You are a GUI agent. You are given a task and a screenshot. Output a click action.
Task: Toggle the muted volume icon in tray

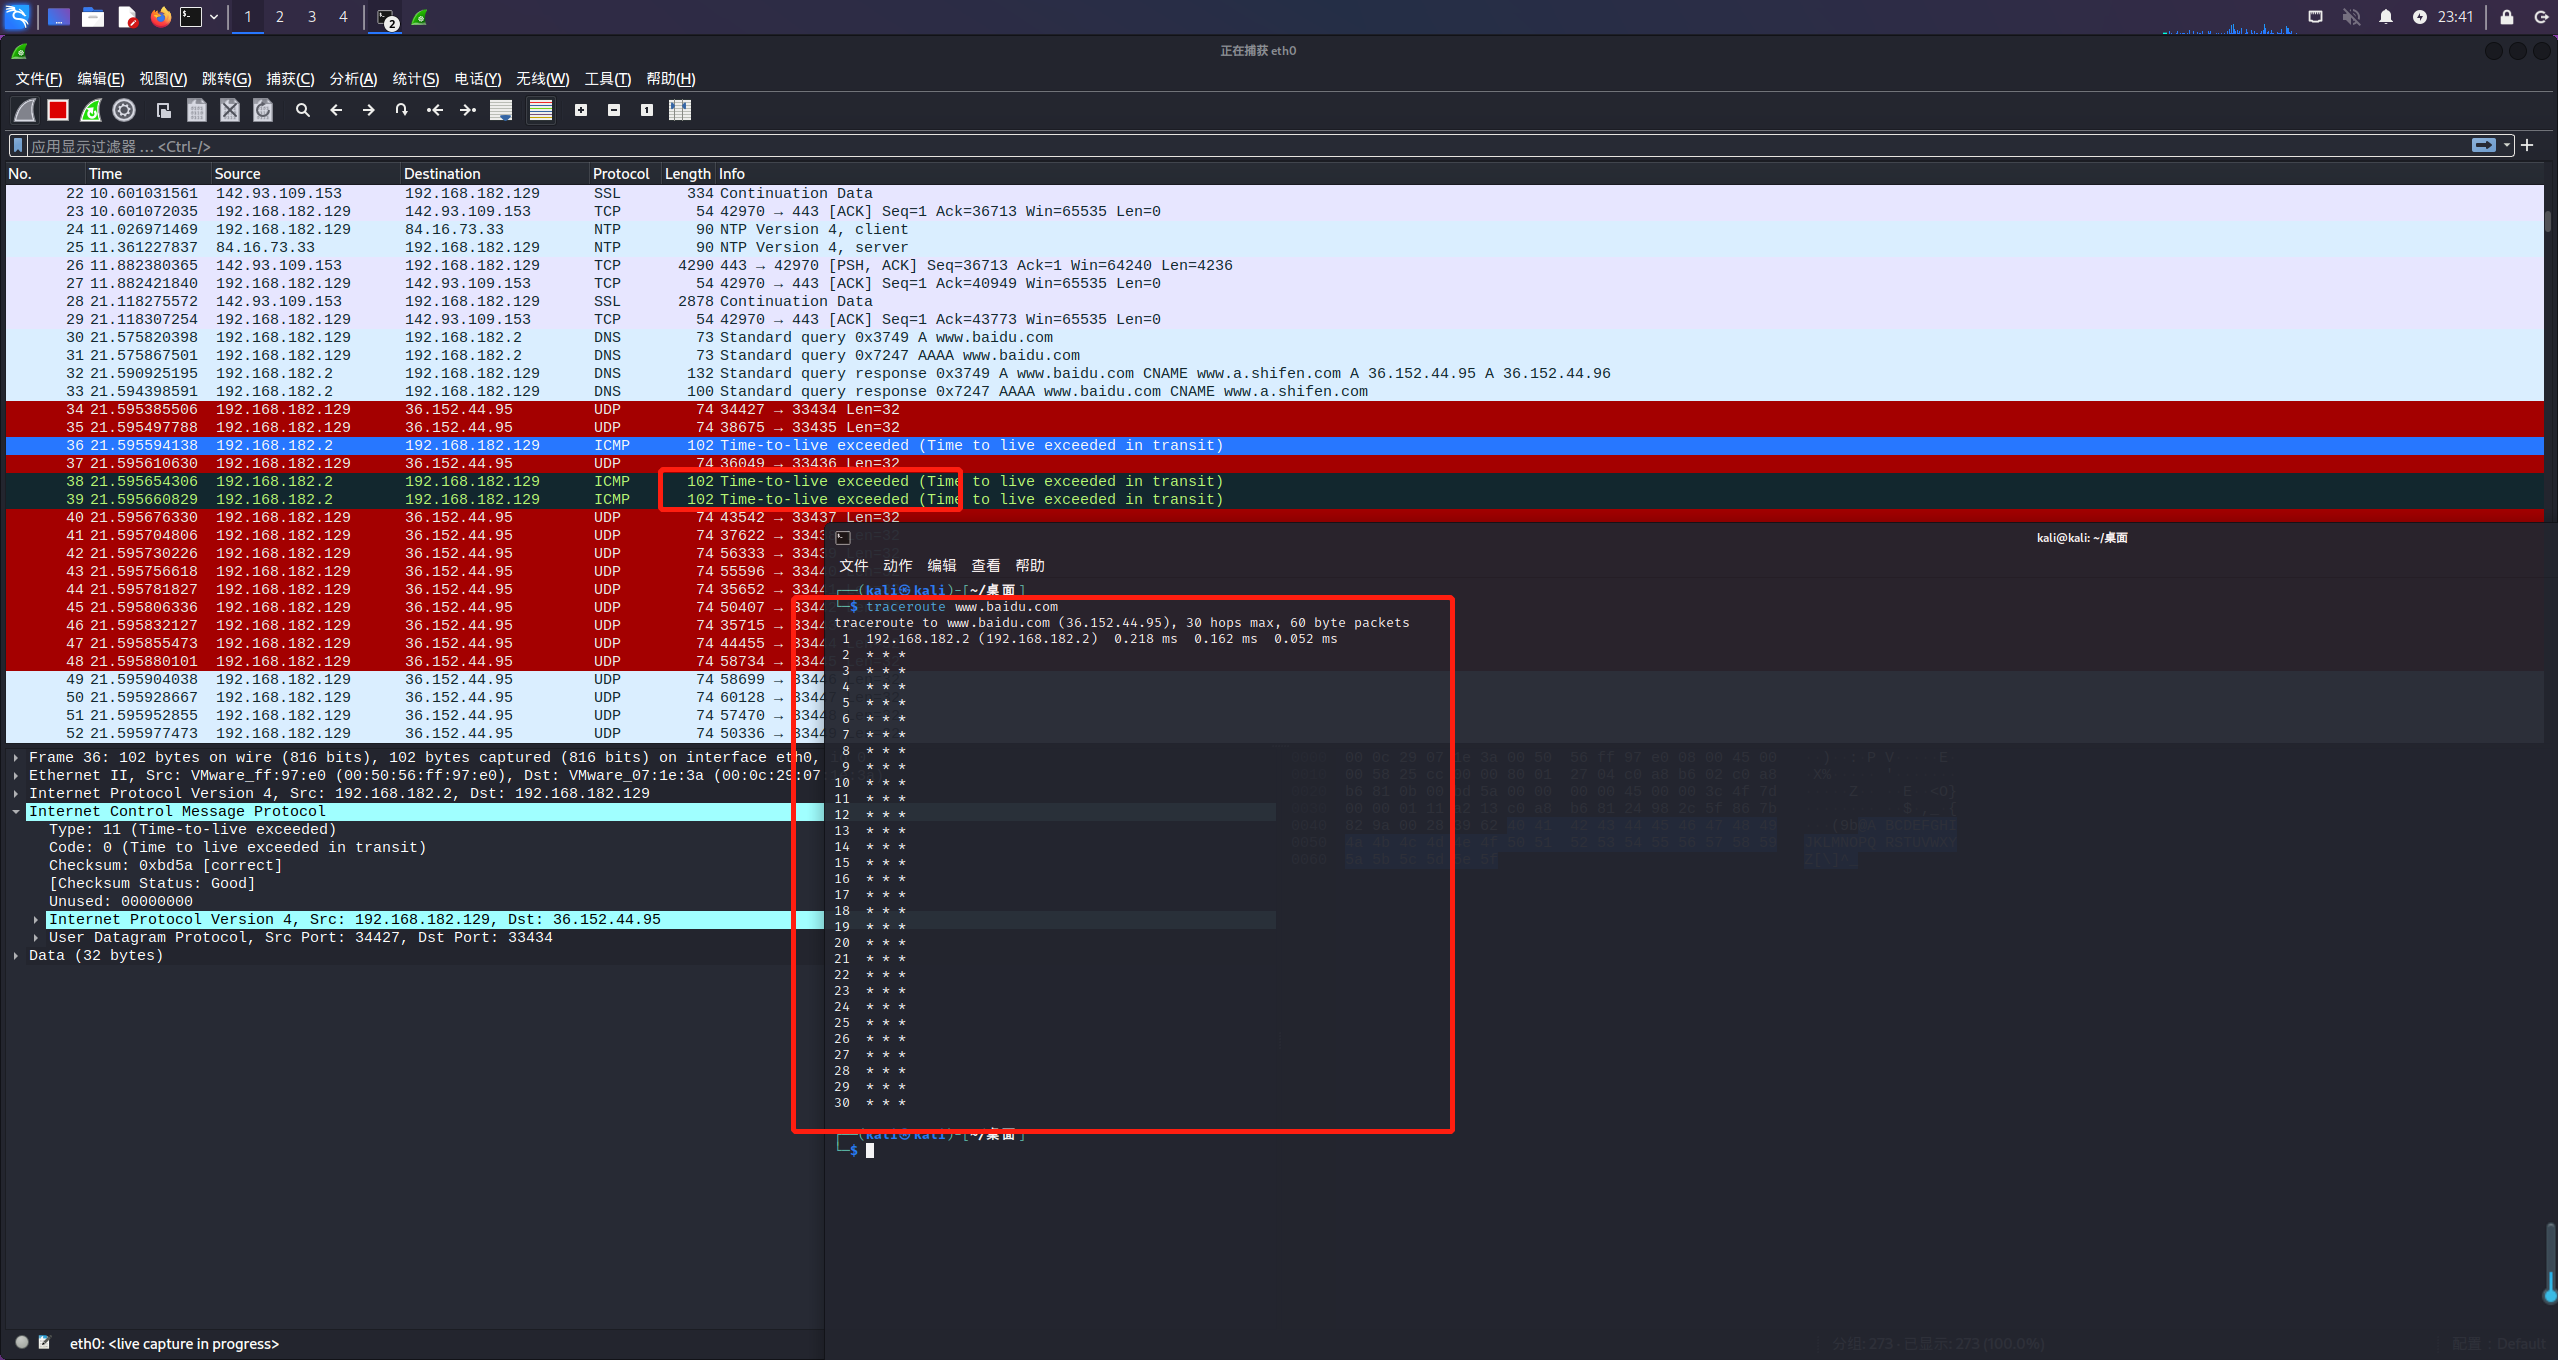[2351, 17]
